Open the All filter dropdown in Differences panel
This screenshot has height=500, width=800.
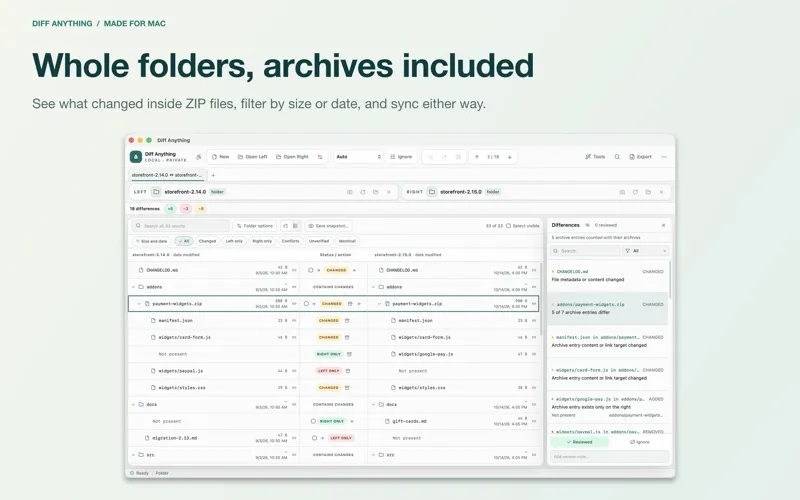pyautogui.click(x=646, y=251)
